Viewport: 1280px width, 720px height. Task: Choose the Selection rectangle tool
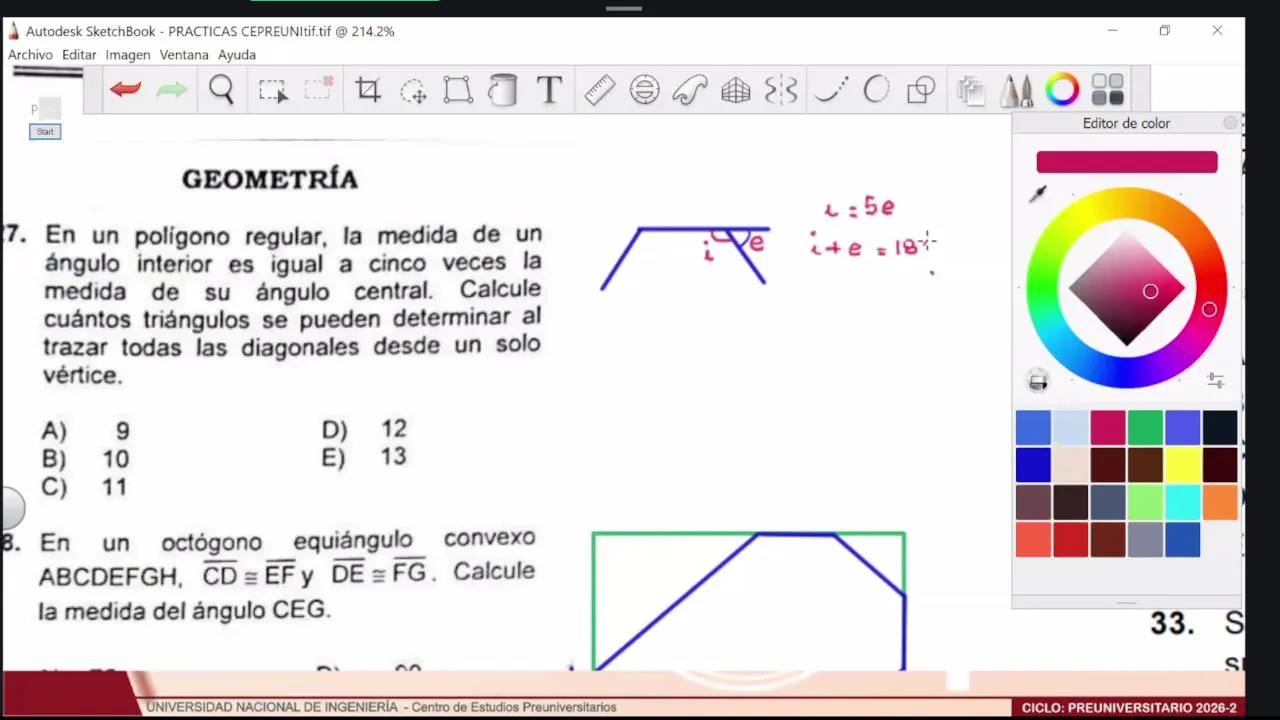(x=273, y=91)
